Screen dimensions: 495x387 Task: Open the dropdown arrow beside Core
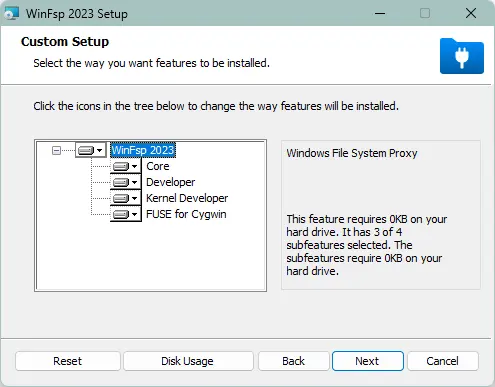[134, 166]
